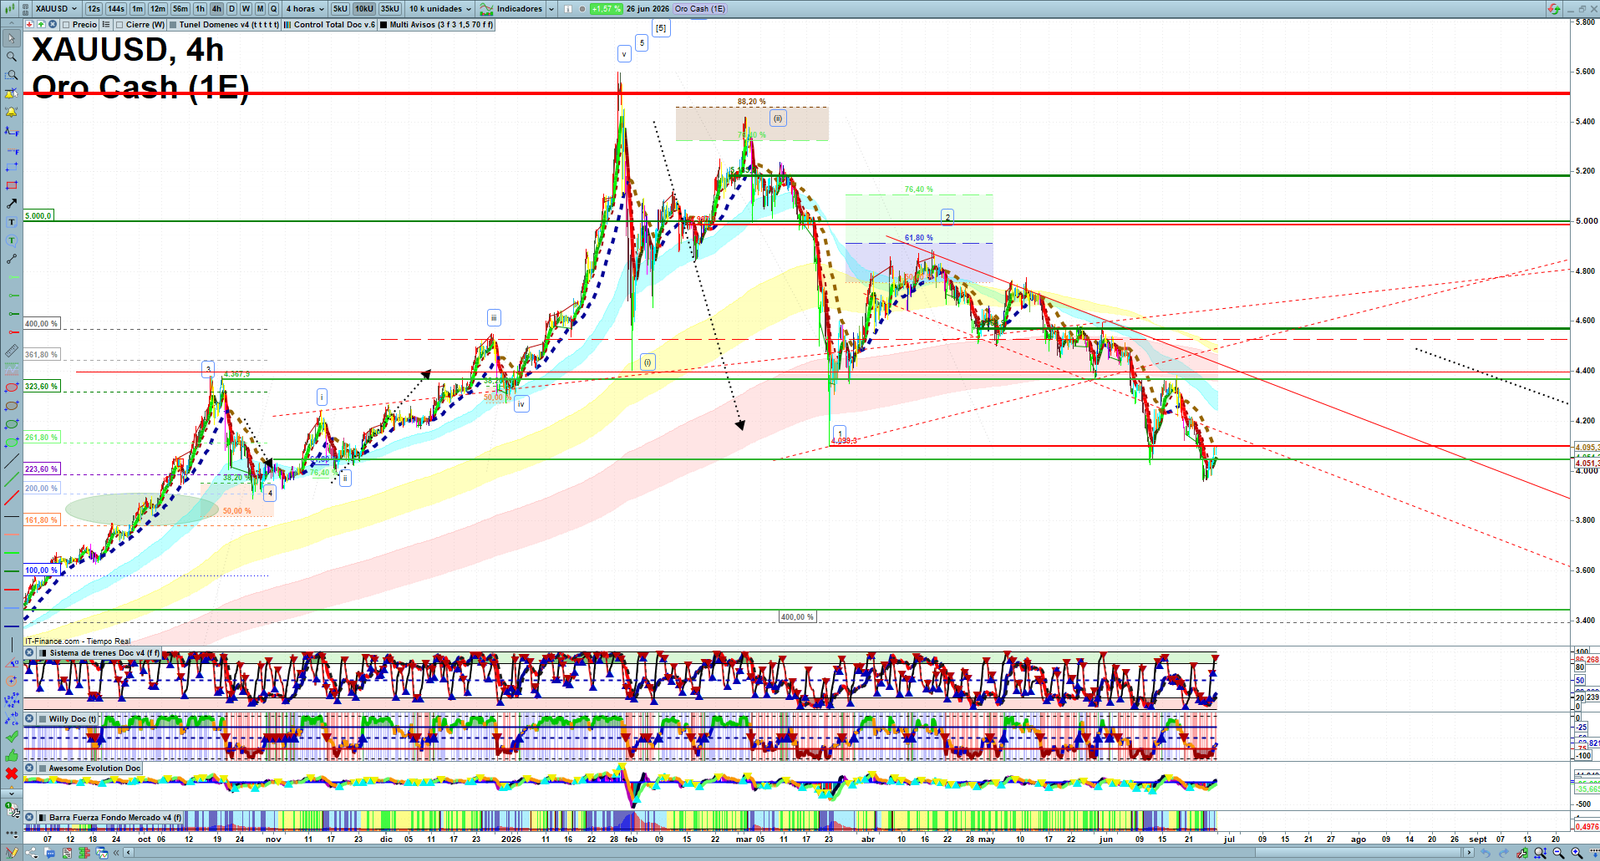
Task: Click the Barra Fuerza Fondo Mercado color swatch
Action: 42,817
